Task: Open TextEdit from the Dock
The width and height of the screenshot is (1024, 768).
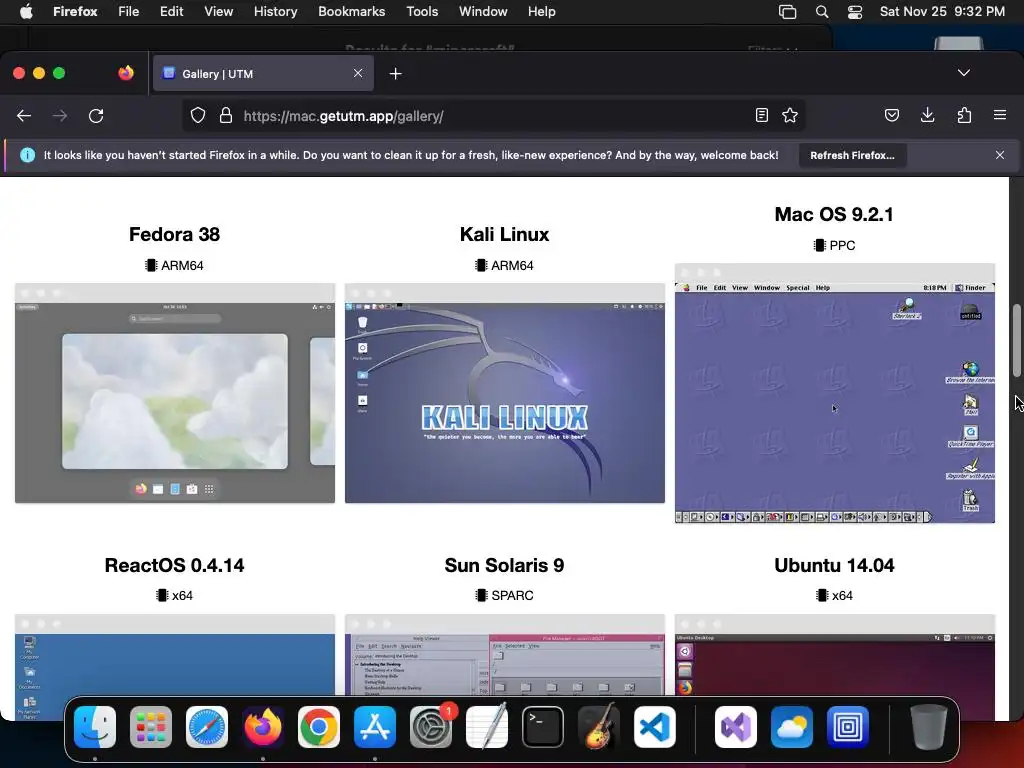Action: pos(487,727)
